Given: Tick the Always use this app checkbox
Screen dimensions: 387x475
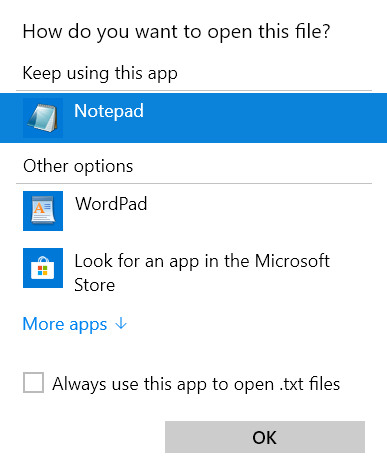Looking at the screenshot, I should click(x=33, y=383).
